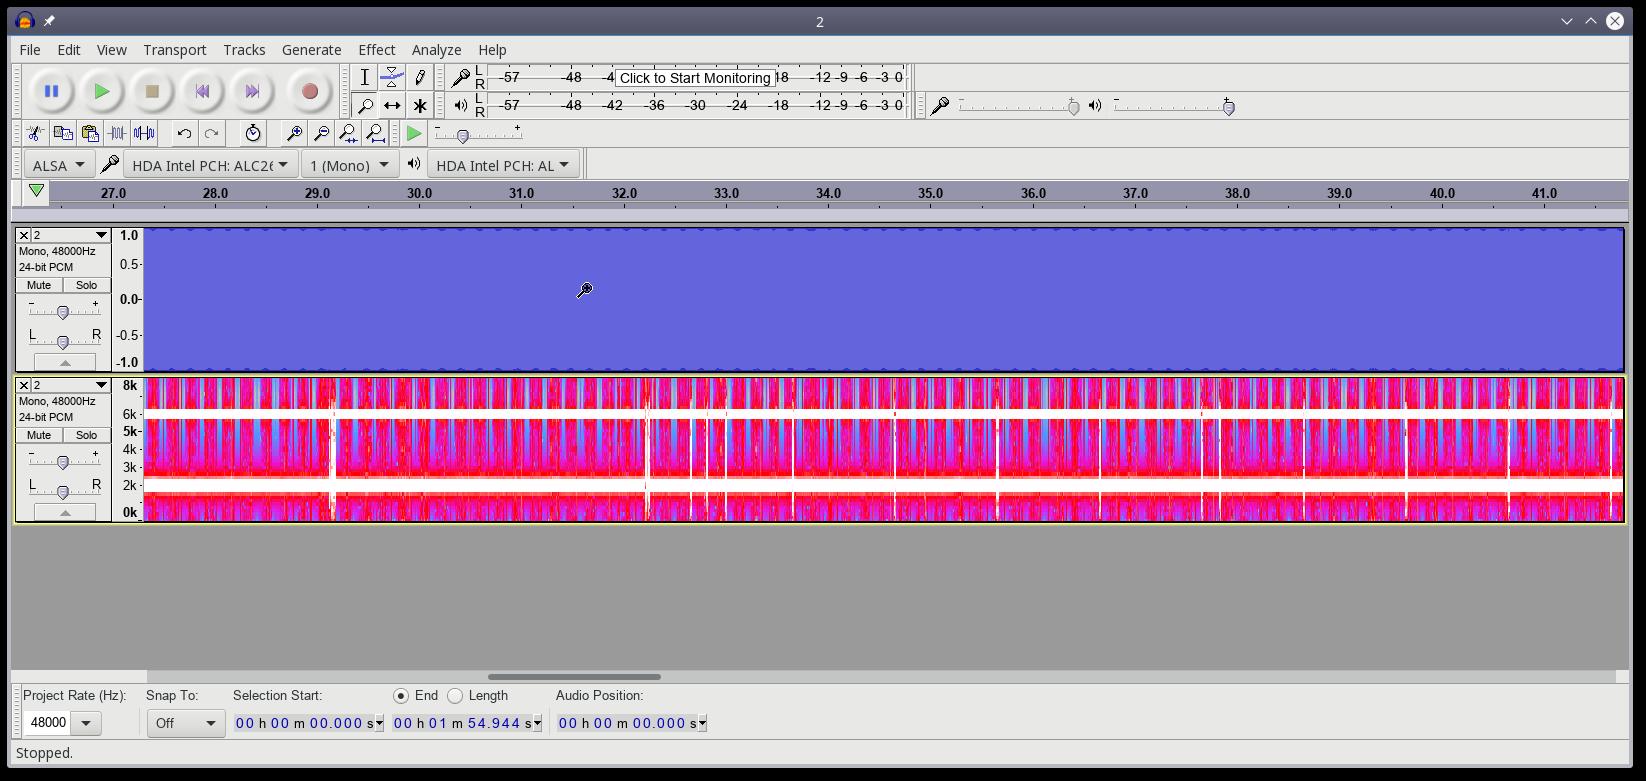Open the Analyze menu

point(436,50)
